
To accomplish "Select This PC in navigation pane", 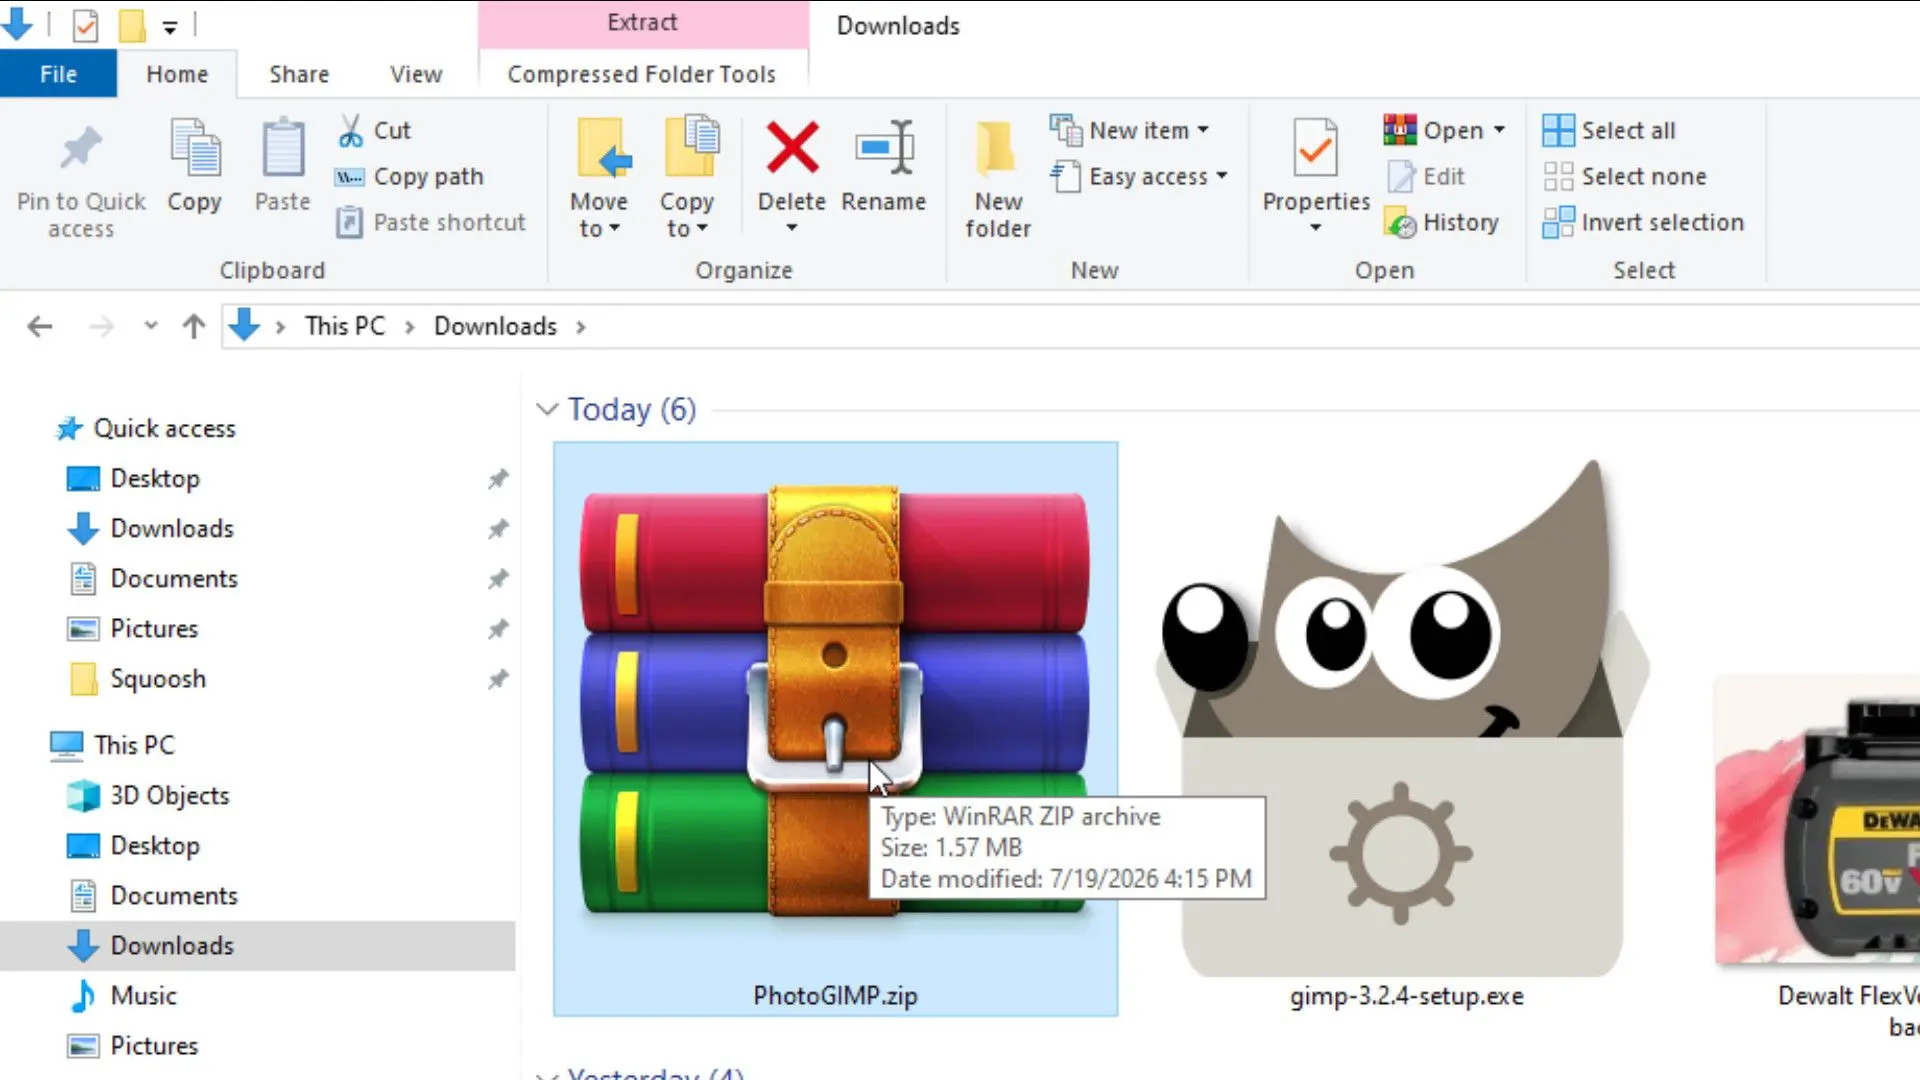I will [x=134, y=745].
